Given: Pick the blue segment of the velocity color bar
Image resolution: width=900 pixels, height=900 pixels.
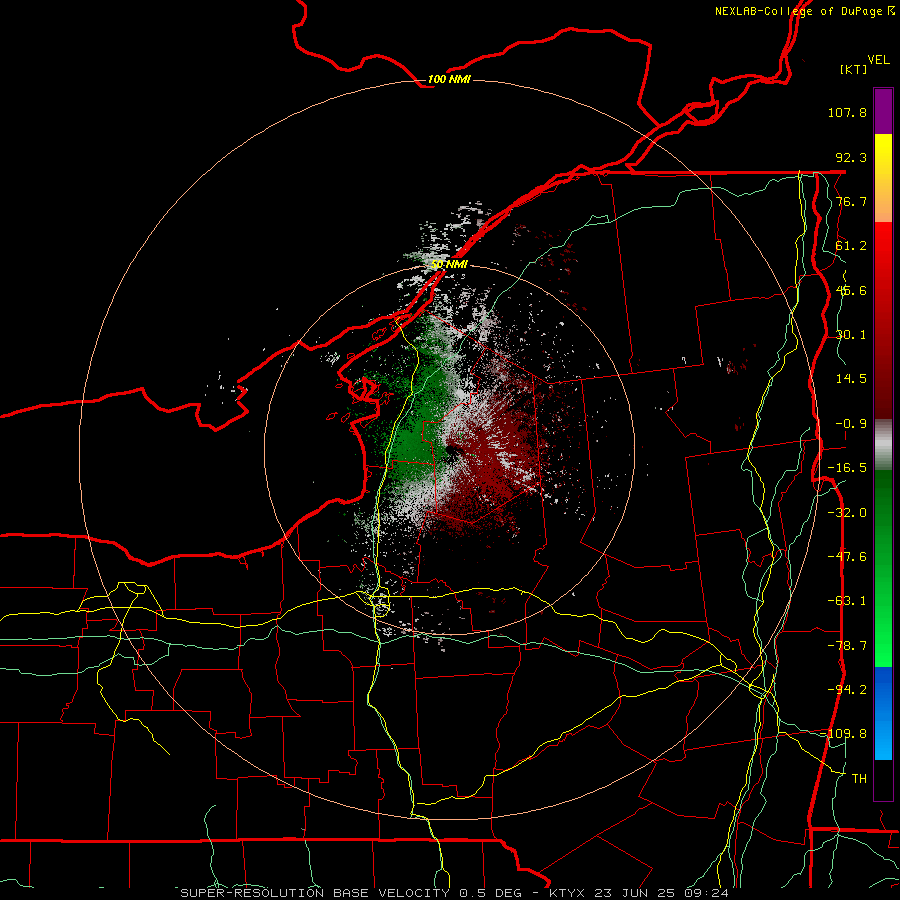Looking at the screenshot, I should 883,713.
